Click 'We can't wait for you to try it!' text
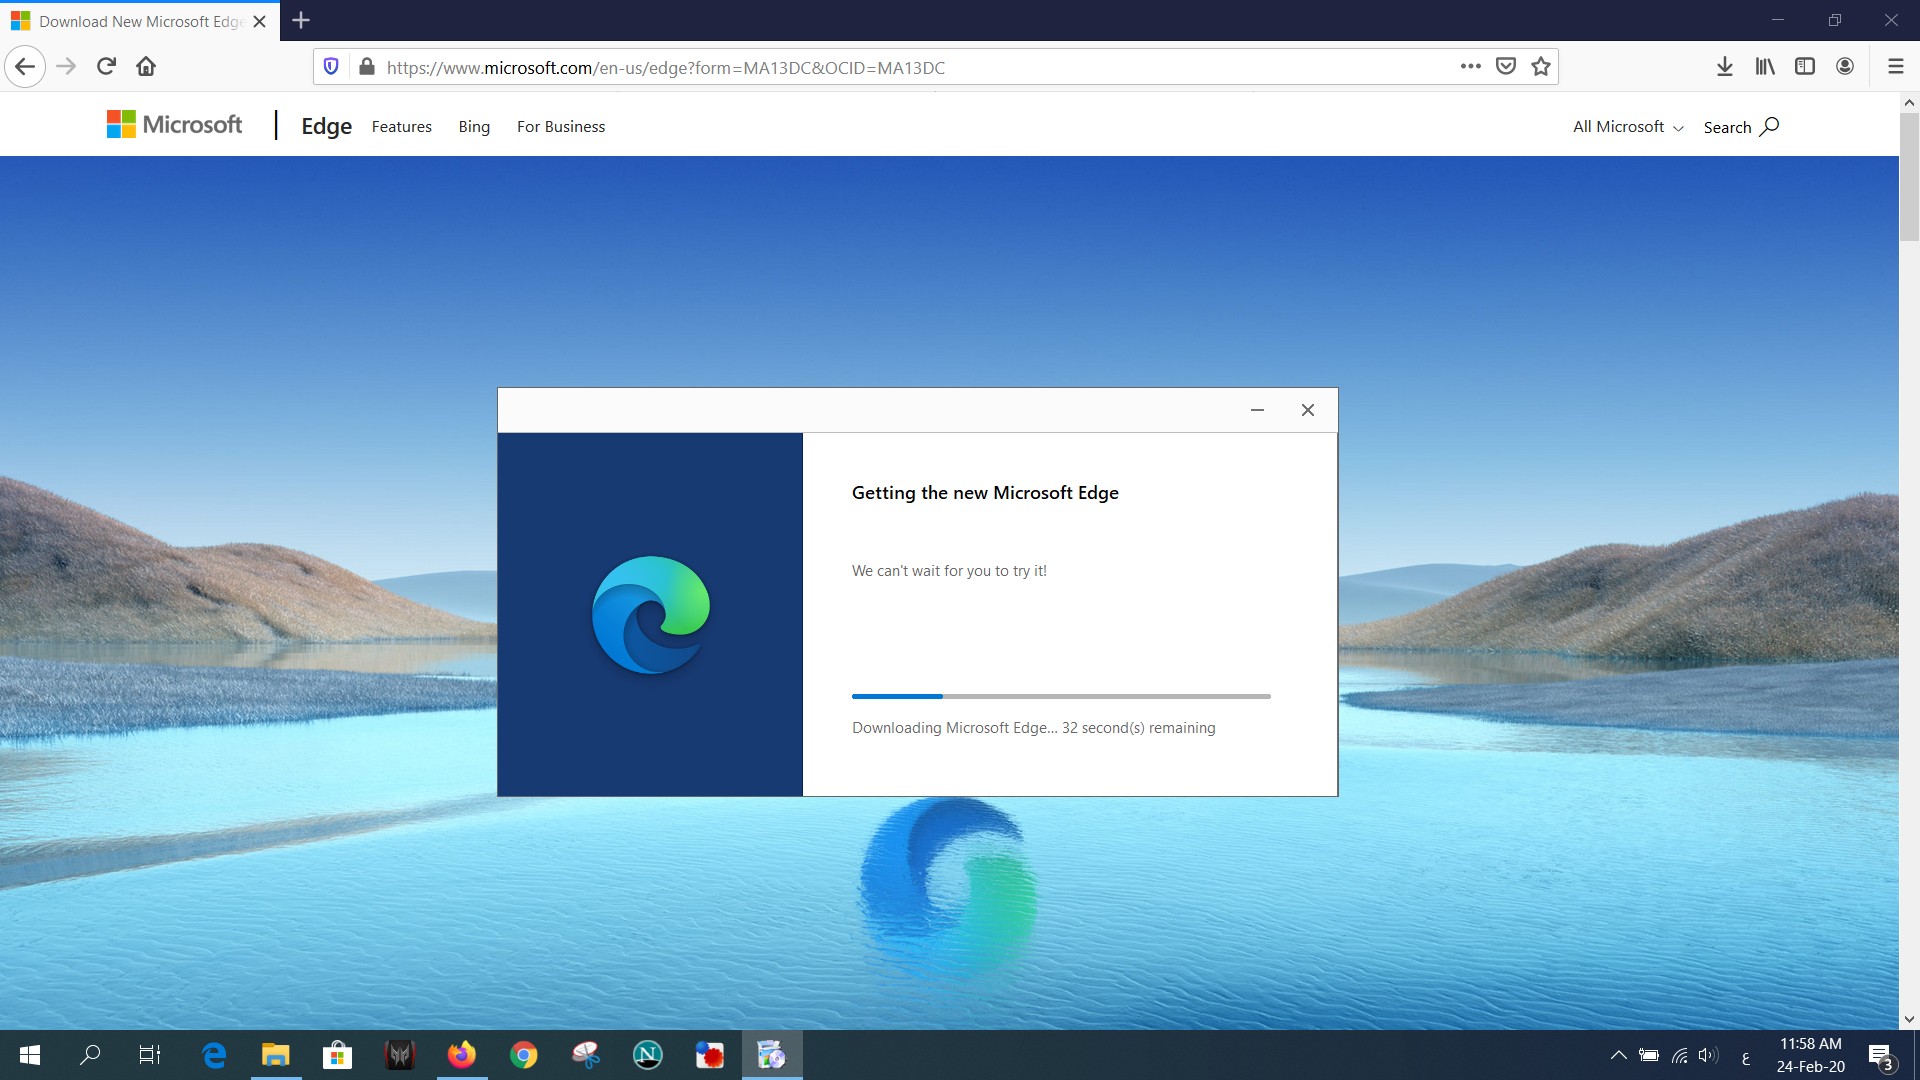The image size is (1920, 1080). point(949,571)
